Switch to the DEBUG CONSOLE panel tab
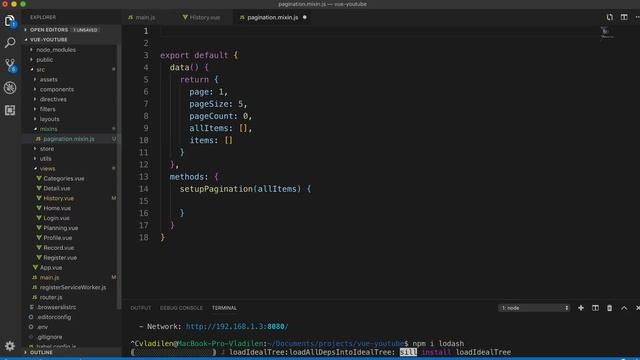640x360 pixels. tap(181, 308)
